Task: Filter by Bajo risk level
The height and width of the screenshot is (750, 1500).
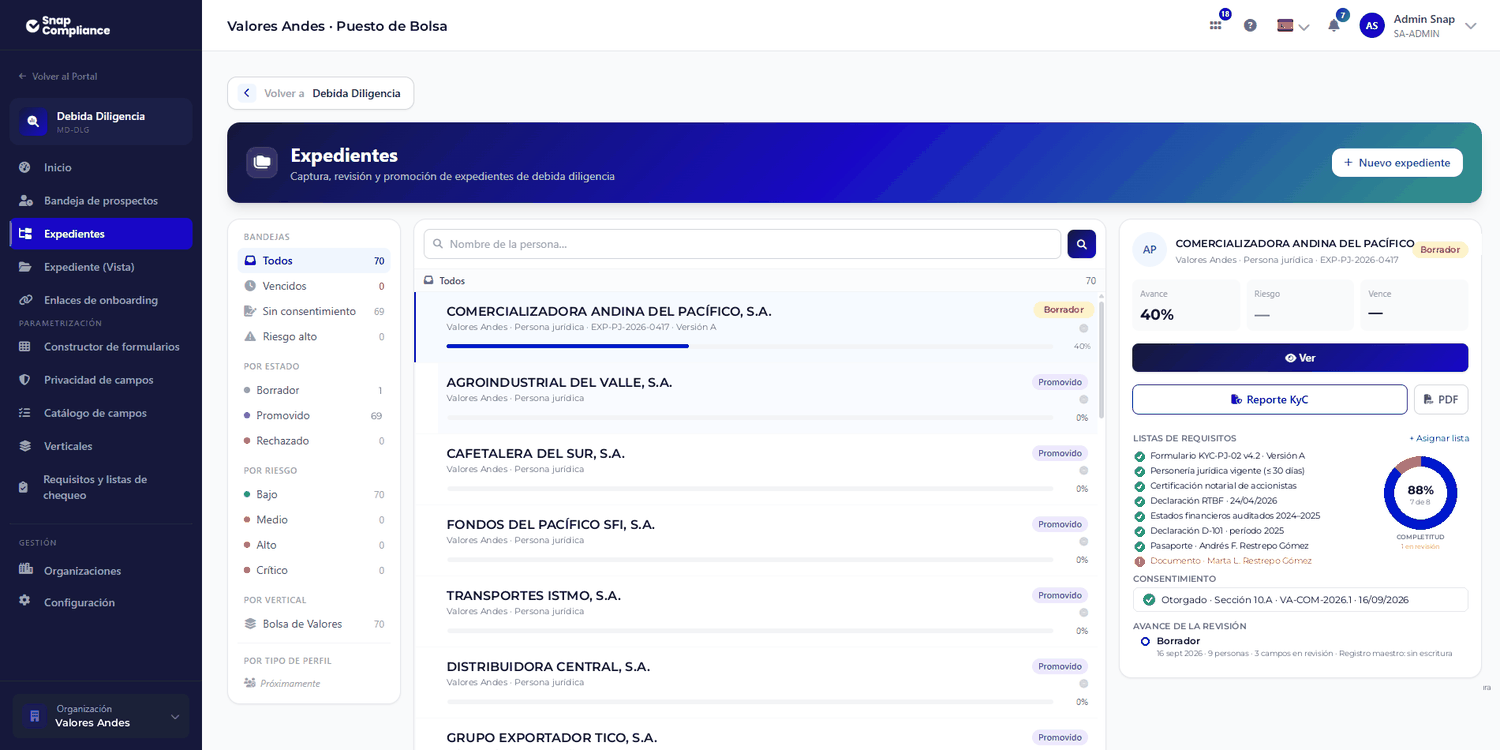Action: click(x=314, y=494)
